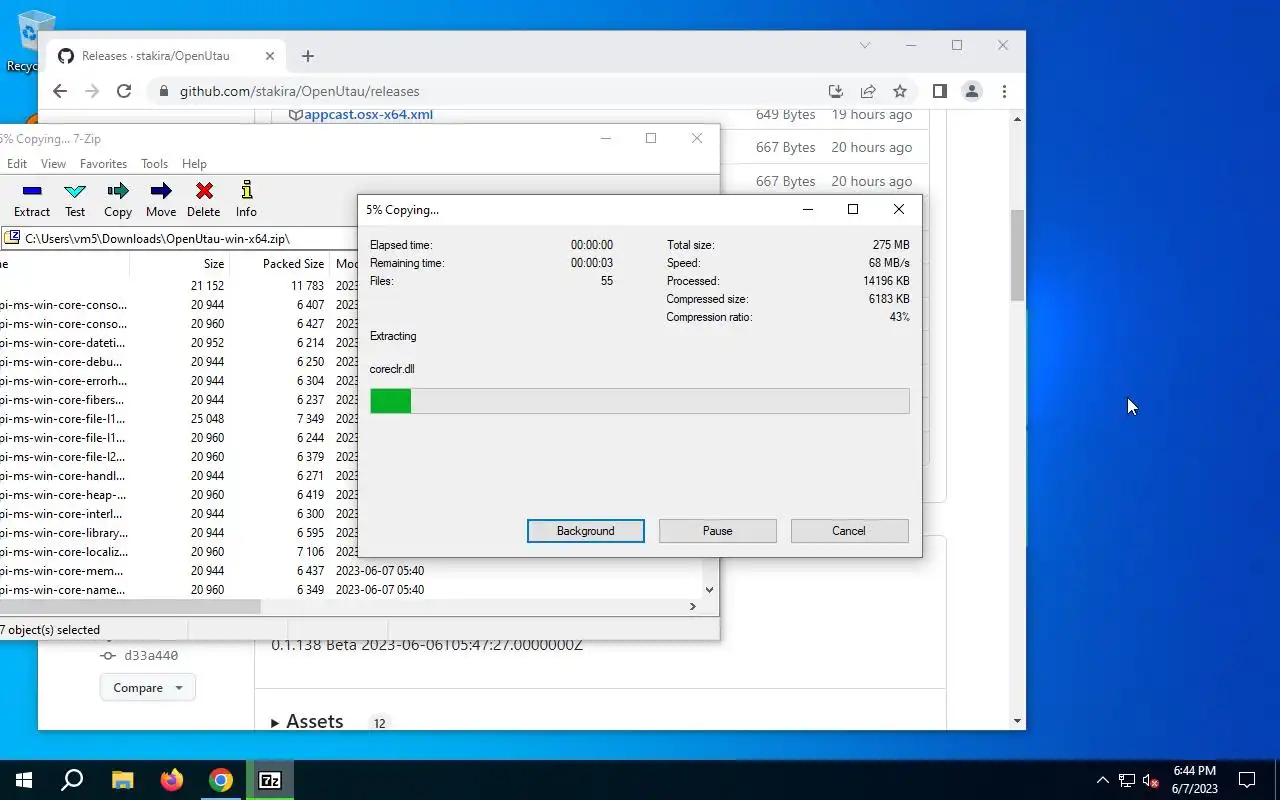Expand the Assets disclosure triangle
This screenshot has width=1280, height=800.
(275, 722)
